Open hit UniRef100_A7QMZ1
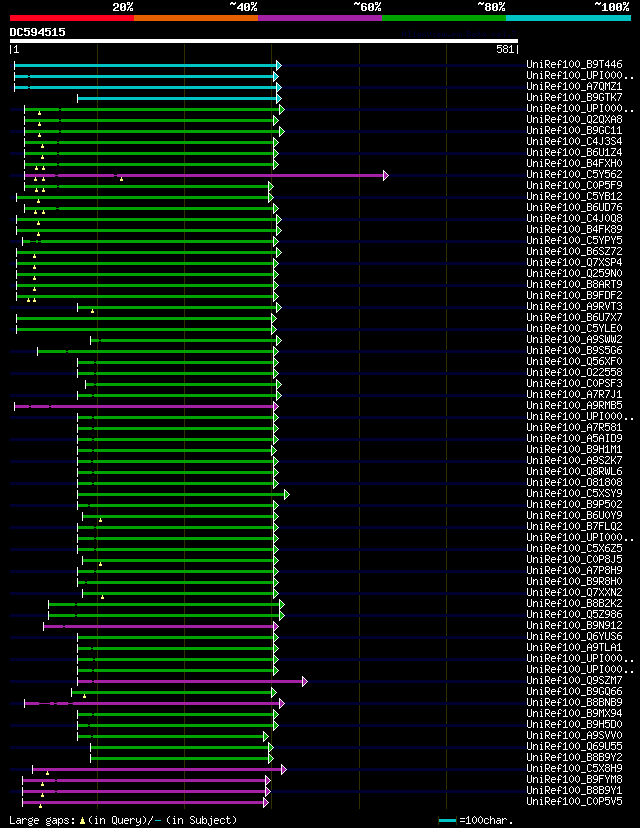Viewport: 640px width, 828px height. point(574,86)
